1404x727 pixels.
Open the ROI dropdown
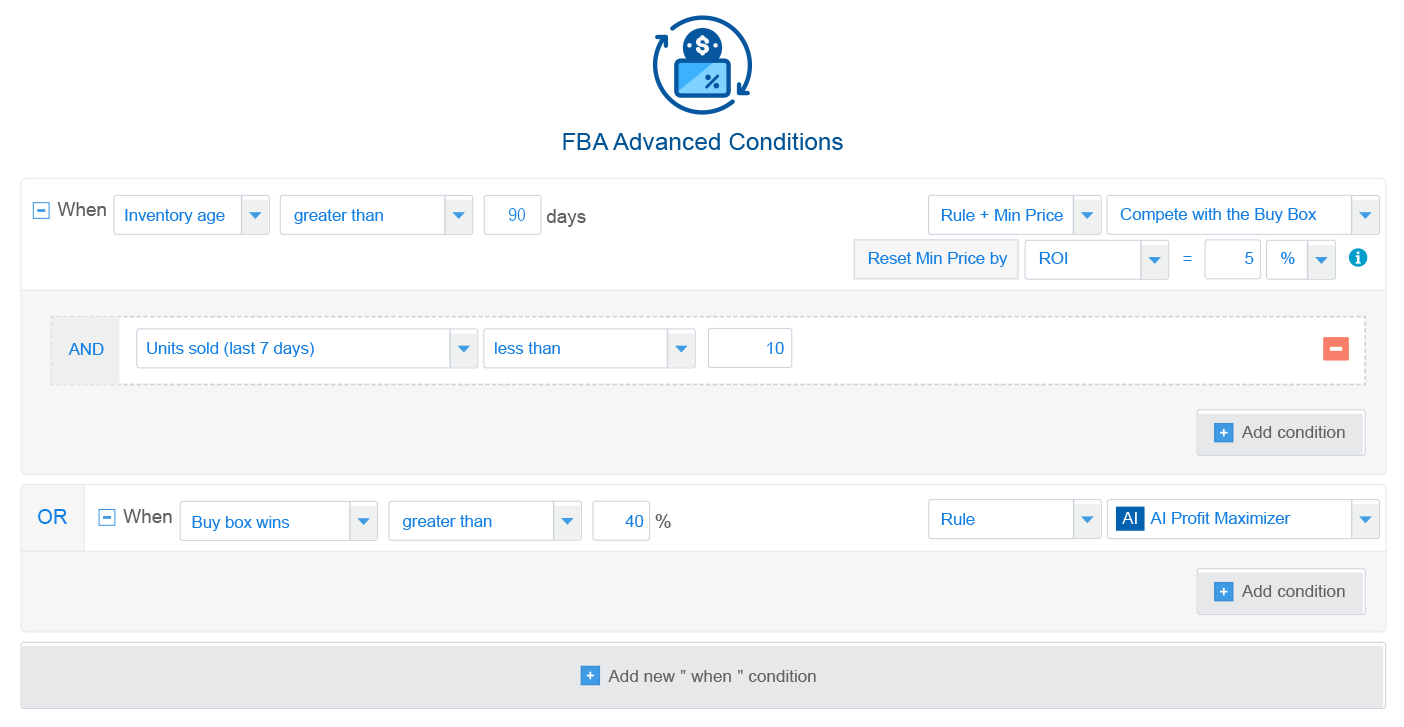pos(1096,259)
